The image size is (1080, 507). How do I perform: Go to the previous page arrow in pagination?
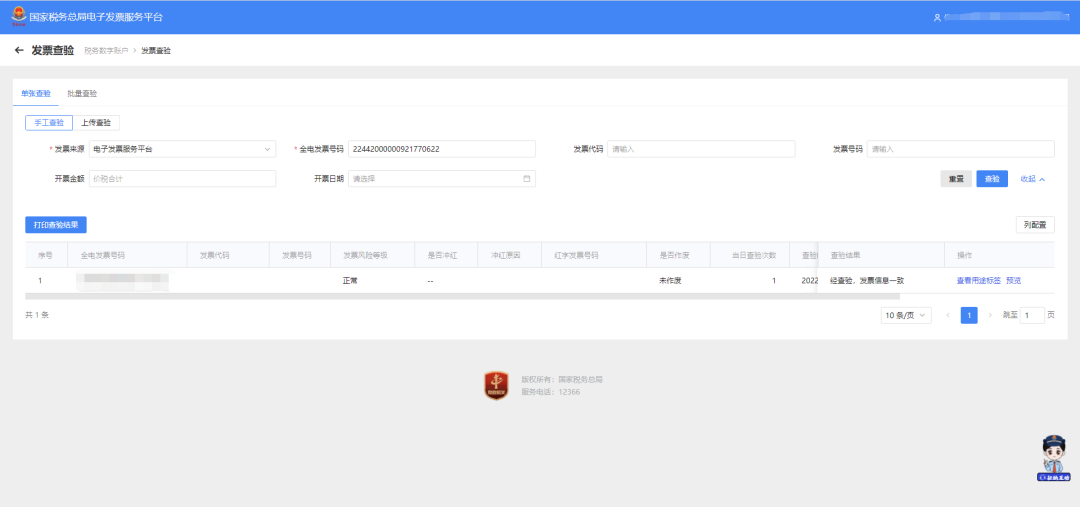(948, 315)
